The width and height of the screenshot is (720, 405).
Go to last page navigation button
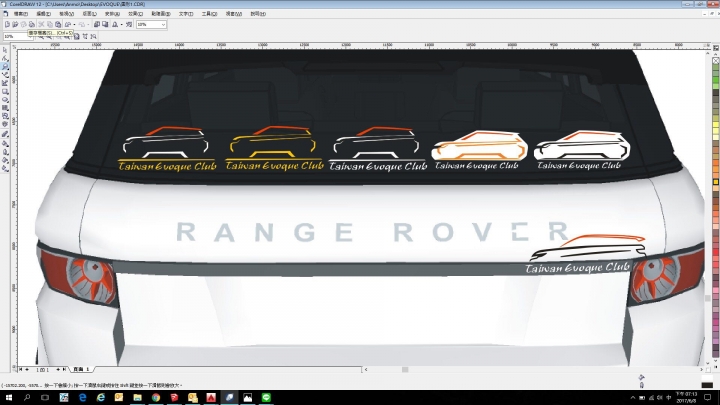coord(64,369)
